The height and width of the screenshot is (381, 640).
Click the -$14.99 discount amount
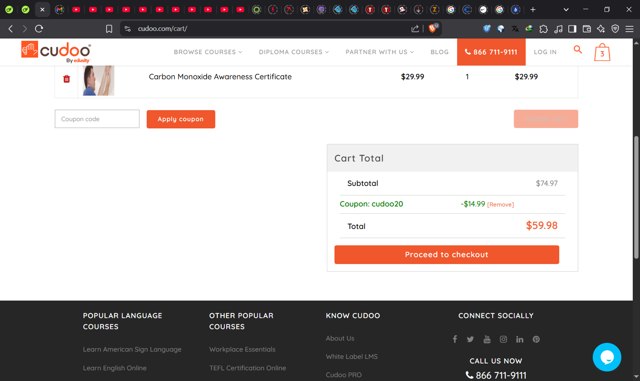pyautogui.click(x=473, y=204)
